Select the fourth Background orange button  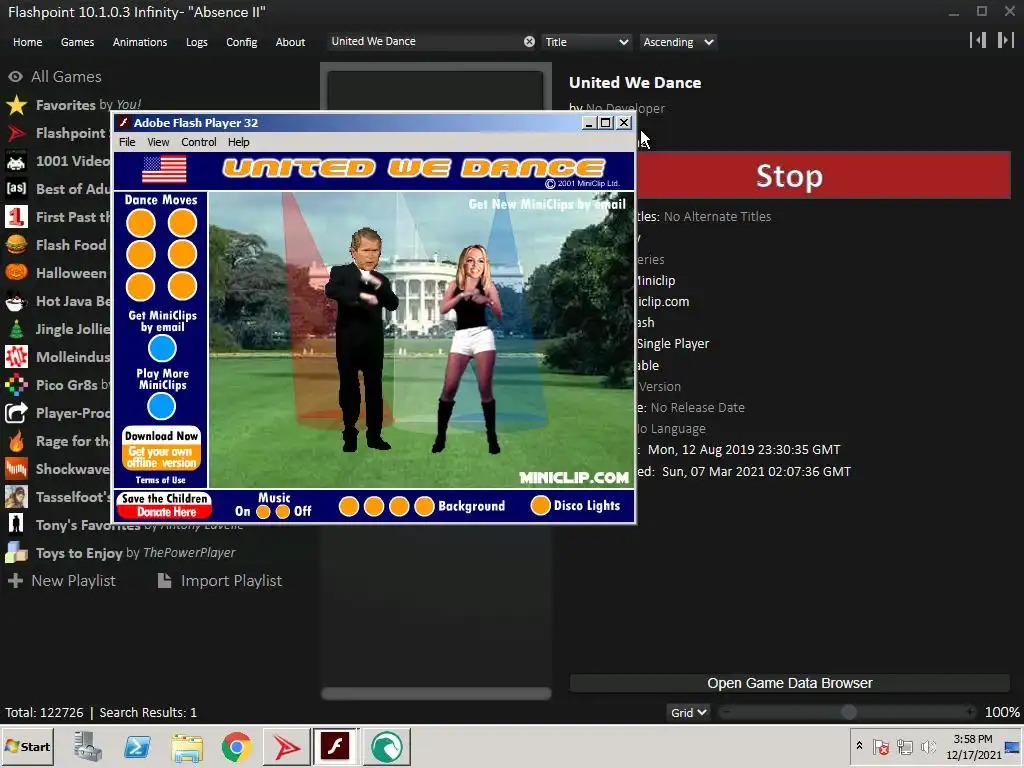(x=424, y=506)
